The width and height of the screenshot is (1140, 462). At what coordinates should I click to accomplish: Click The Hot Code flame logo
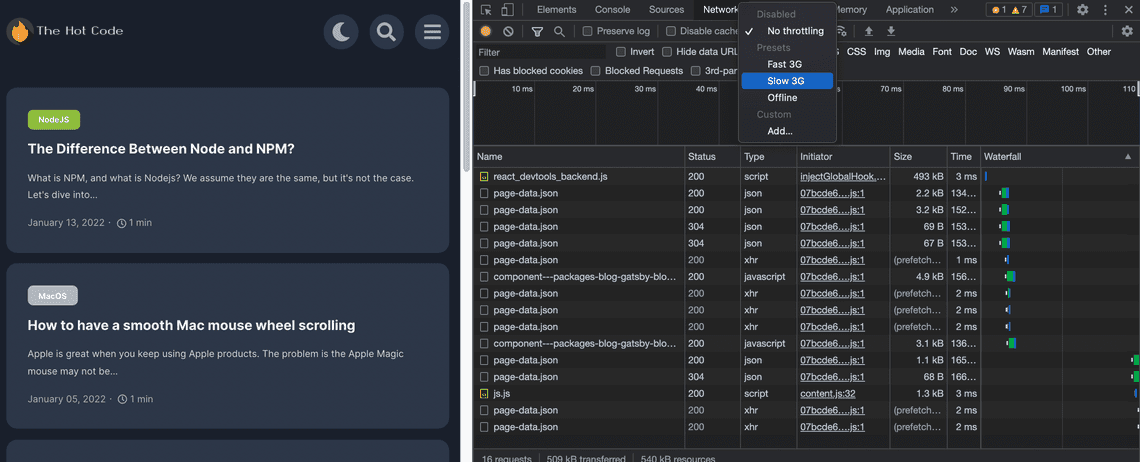pyautogui.click(x=20, y=31)
